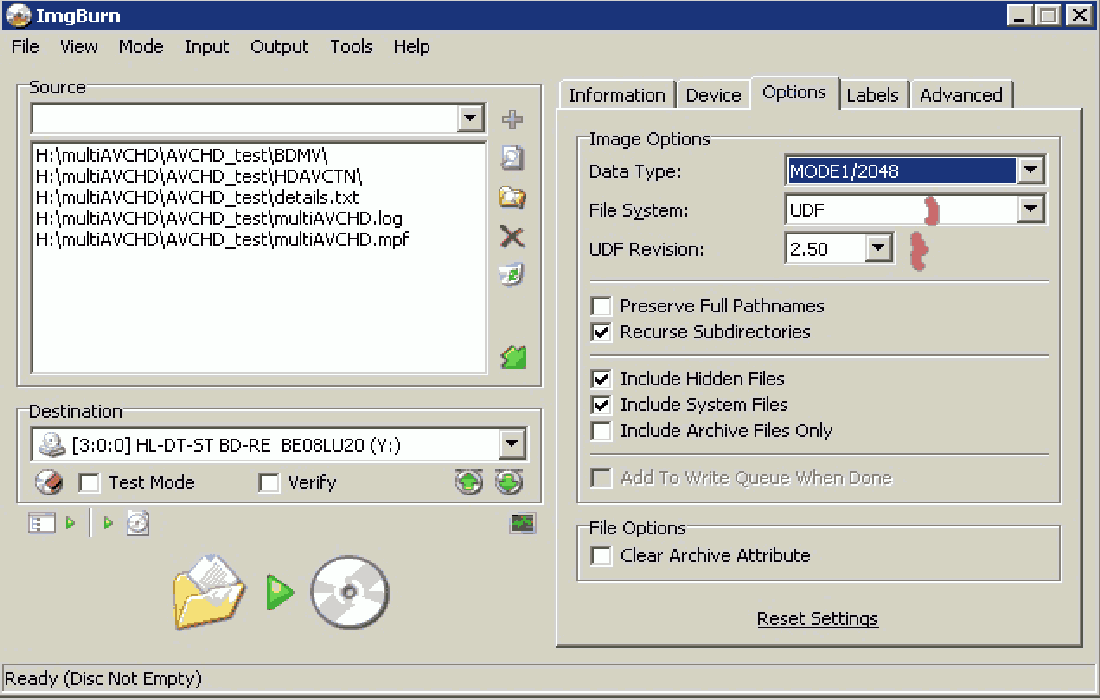The width and height of the screenshot is (1100, 700).
Task: Check Preserve Full Pathnames
Action: pos(601,306)
